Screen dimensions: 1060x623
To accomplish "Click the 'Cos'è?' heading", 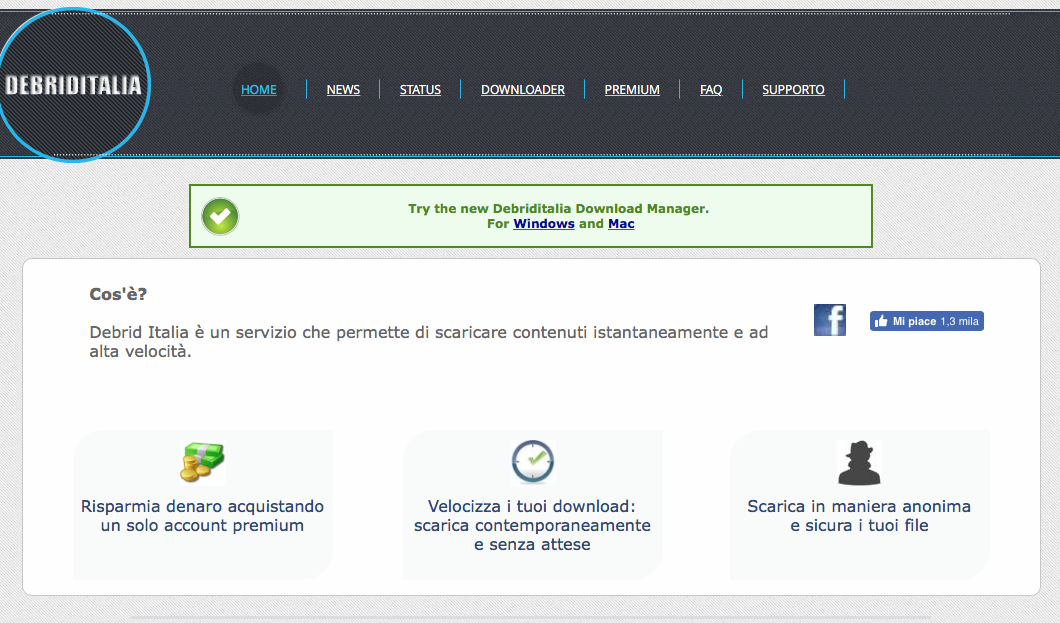I will coord(118,294).
